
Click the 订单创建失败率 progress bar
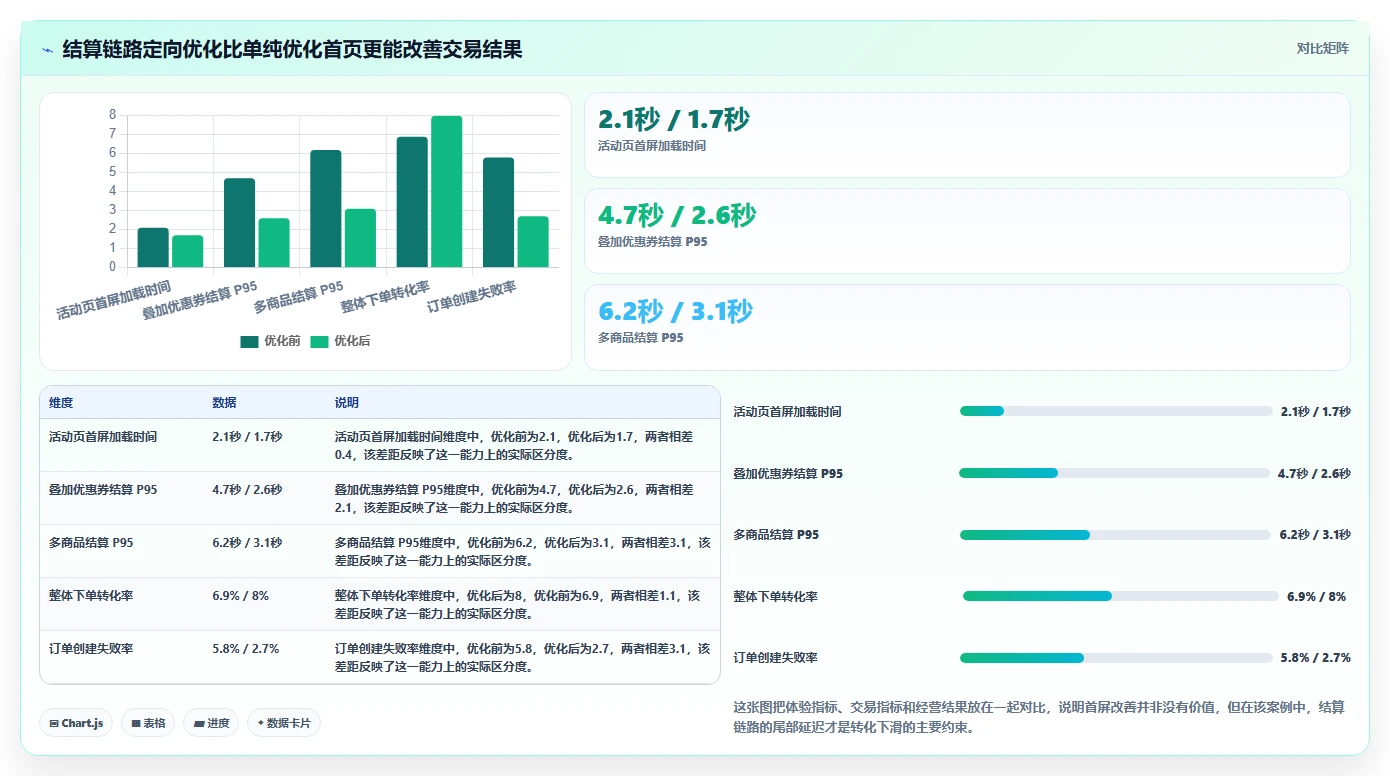coord(1117,658)
